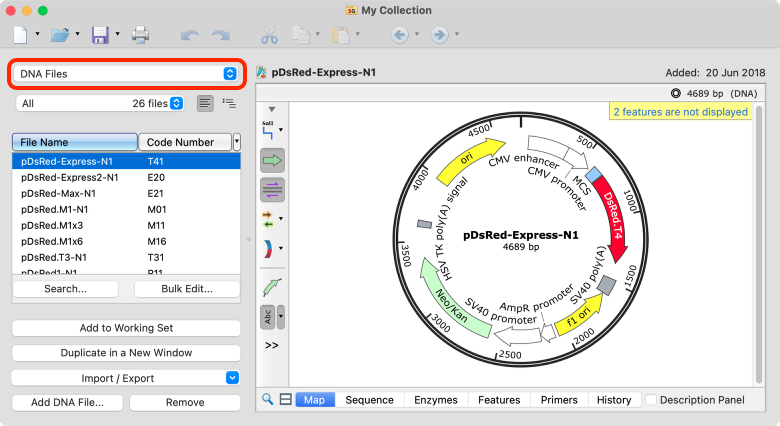Click the blue/red ORFs bracket icon
This screenshot has width=780, height=426.
268,248
